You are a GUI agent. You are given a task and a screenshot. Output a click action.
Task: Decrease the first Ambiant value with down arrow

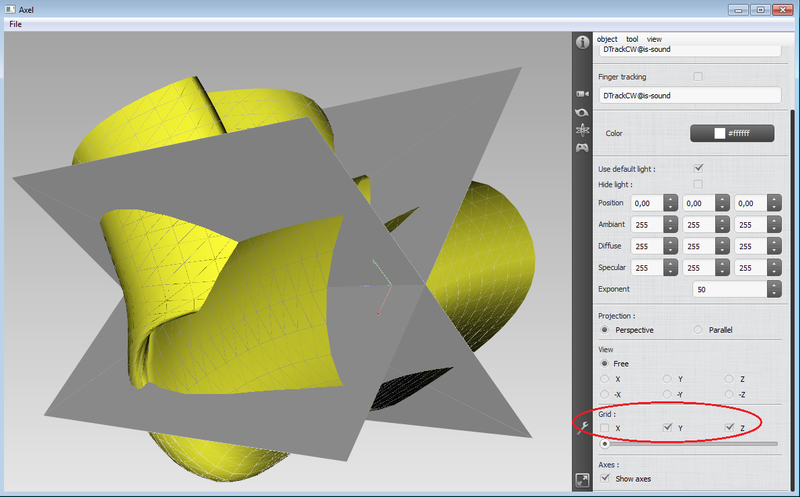[x=670, y=229]
